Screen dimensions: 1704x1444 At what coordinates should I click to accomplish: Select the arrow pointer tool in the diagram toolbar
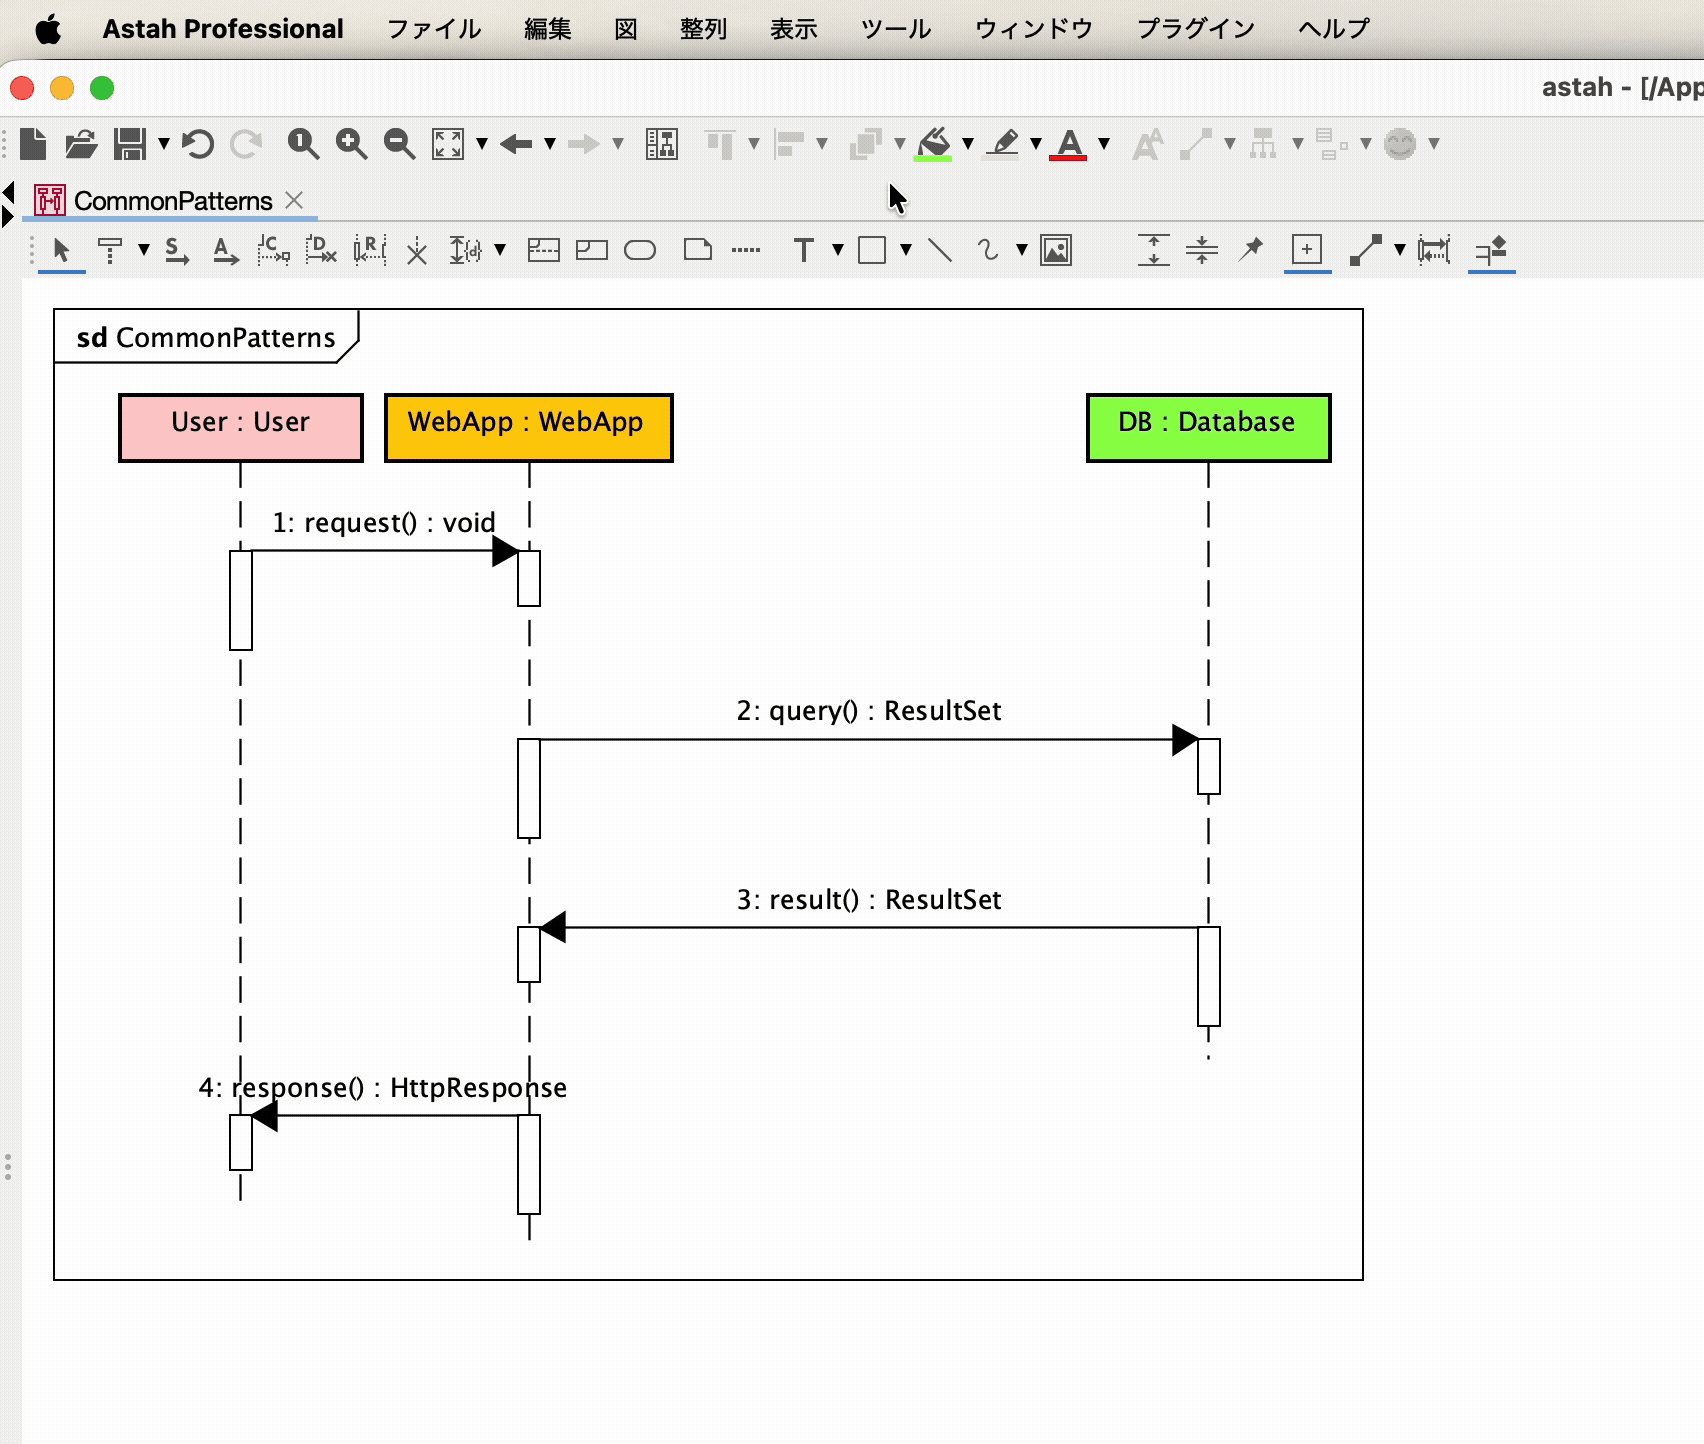click(62, 250)
